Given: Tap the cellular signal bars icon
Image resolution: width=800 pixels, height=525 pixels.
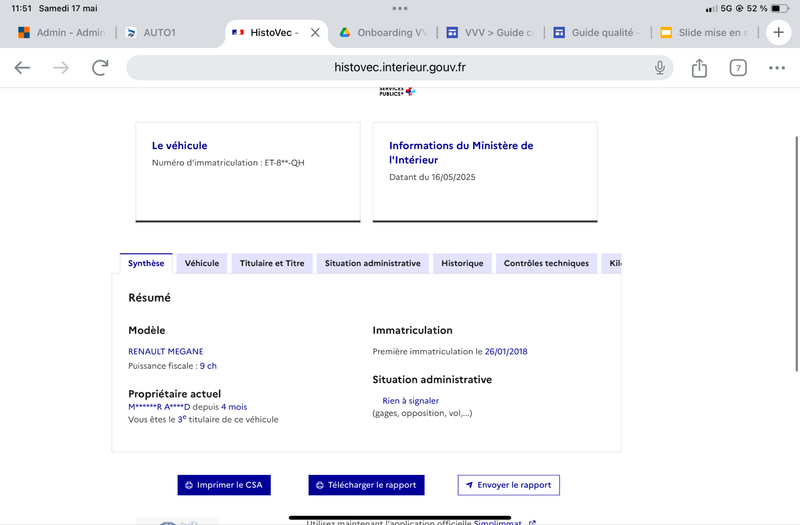Looking at the screenshot, I should click(711, 9).
